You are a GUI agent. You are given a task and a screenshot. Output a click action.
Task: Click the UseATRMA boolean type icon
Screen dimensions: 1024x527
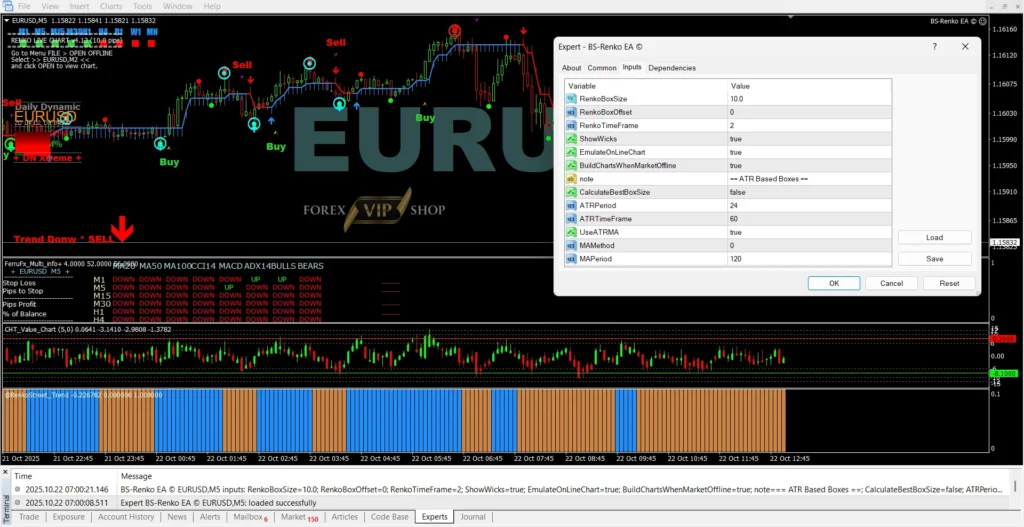click(573, 232)
